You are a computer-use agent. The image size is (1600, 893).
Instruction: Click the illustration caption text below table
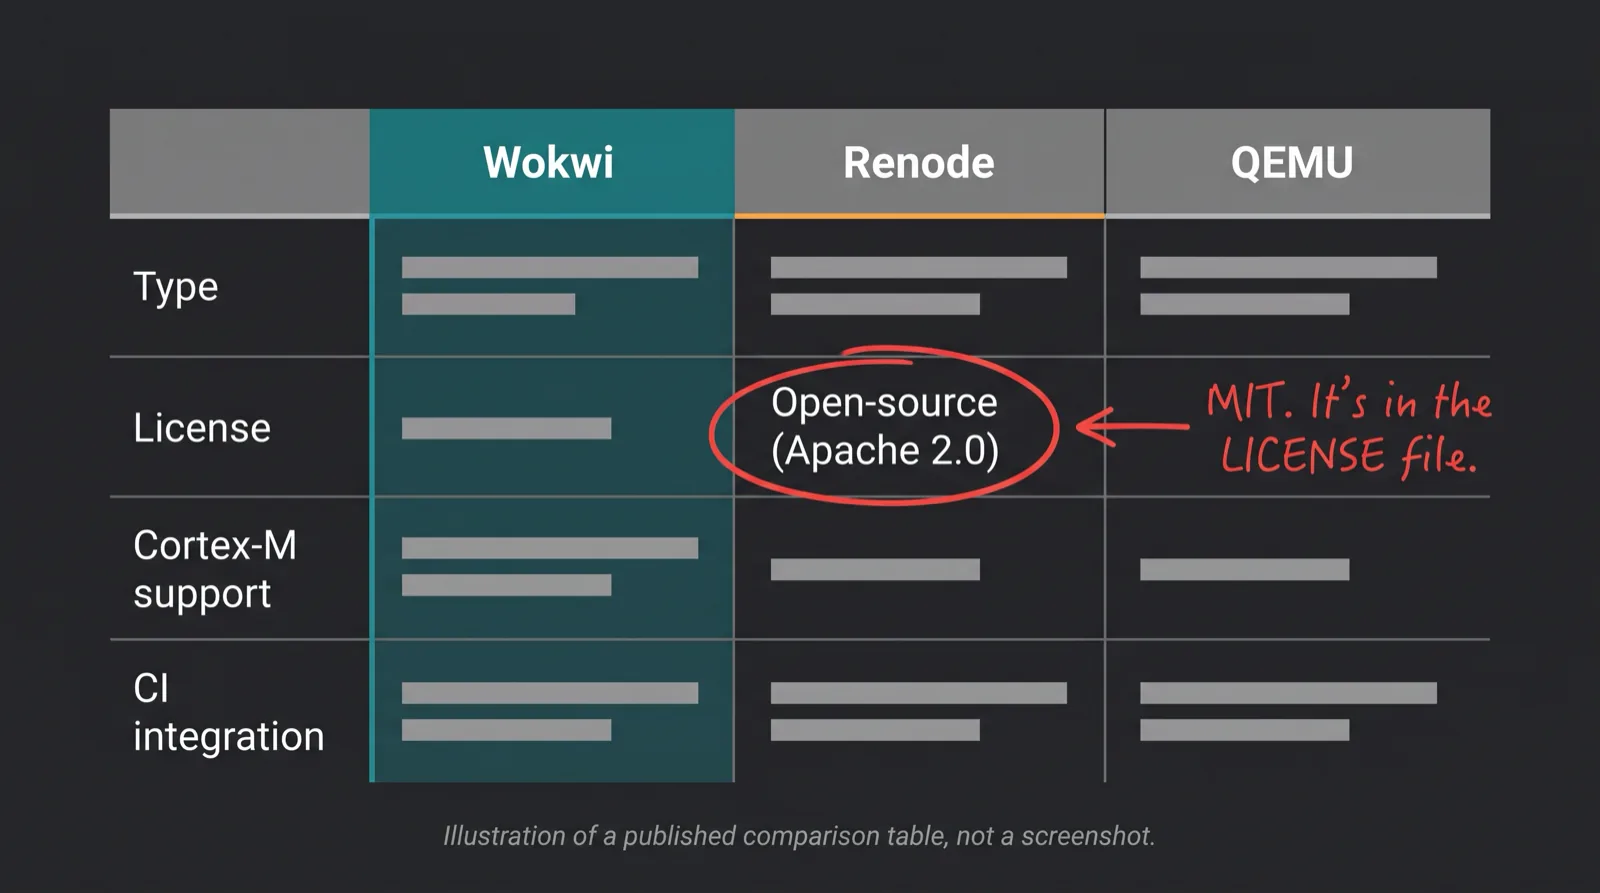799,836
